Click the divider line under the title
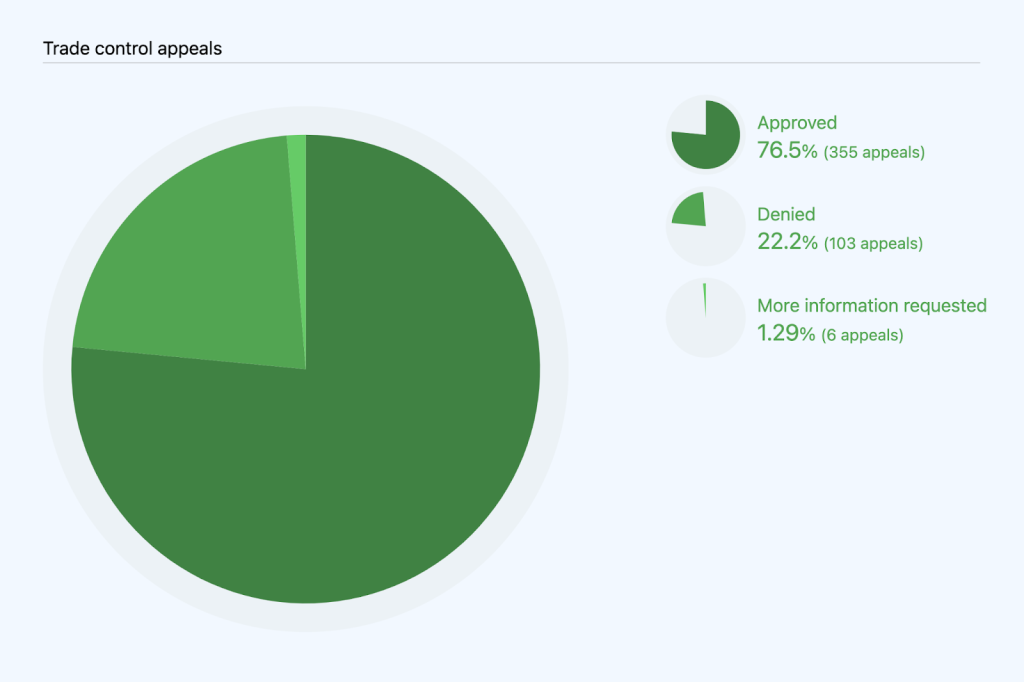 coord(511,63)
